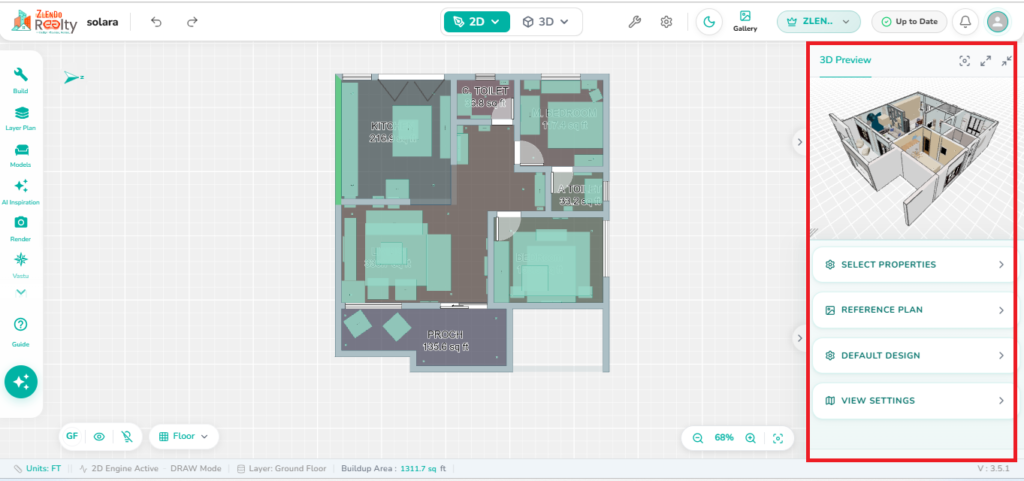1024x481 pixels.
Task: Select the C. TOILET room on plan
Action: pos(485,97)
